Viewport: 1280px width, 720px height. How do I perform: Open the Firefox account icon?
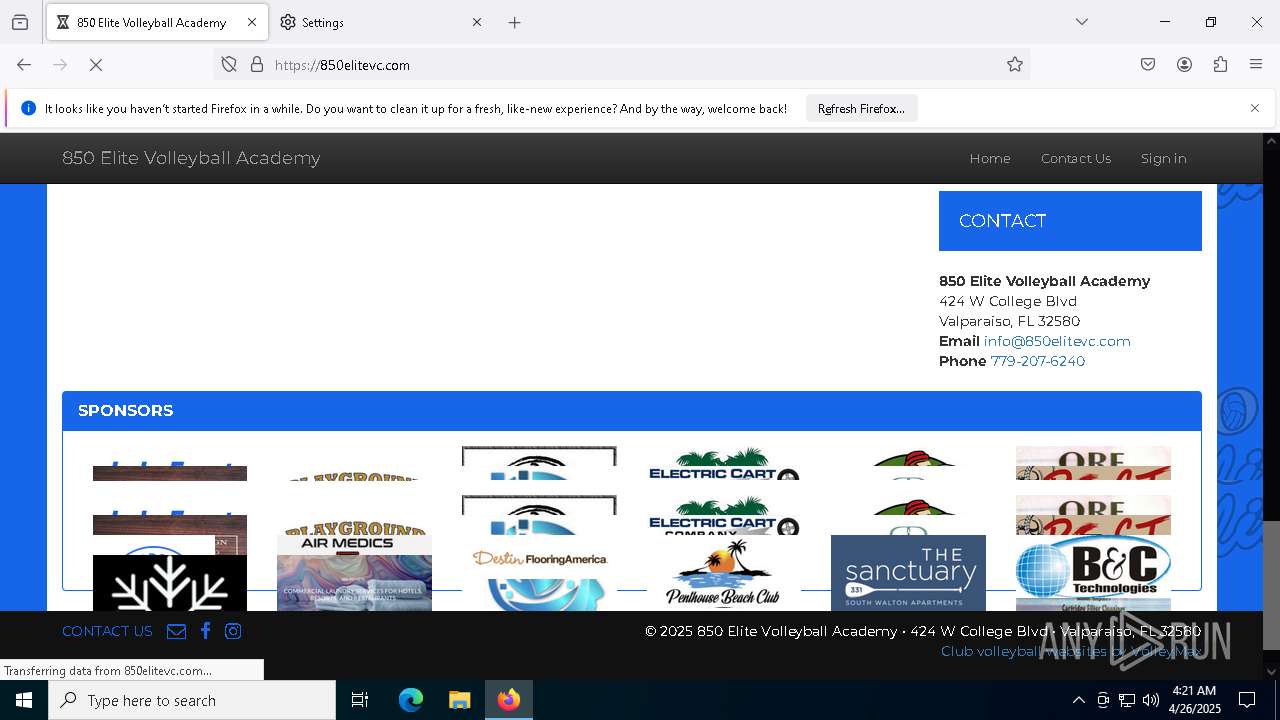click(1184, 65)
